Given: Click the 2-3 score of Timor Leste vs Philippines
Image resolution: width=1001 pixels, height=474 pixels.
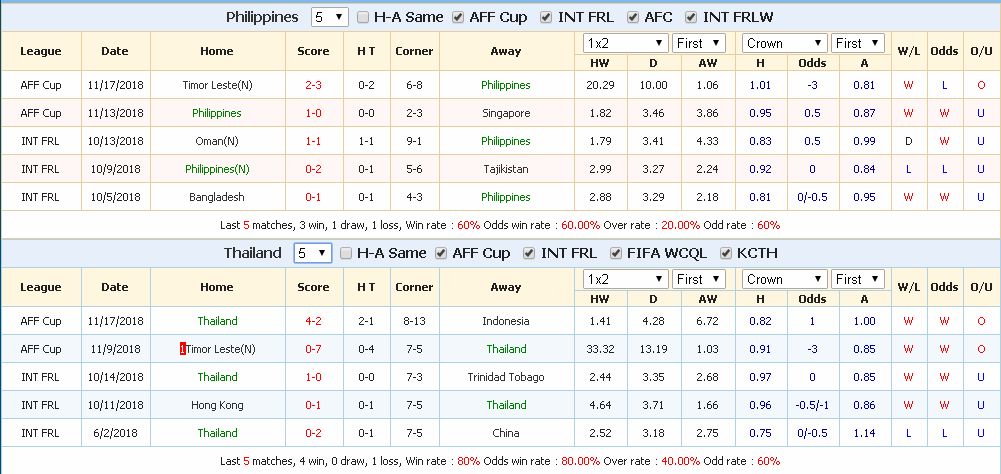Looking at the screenshot, I should click(x=313, y=85).
